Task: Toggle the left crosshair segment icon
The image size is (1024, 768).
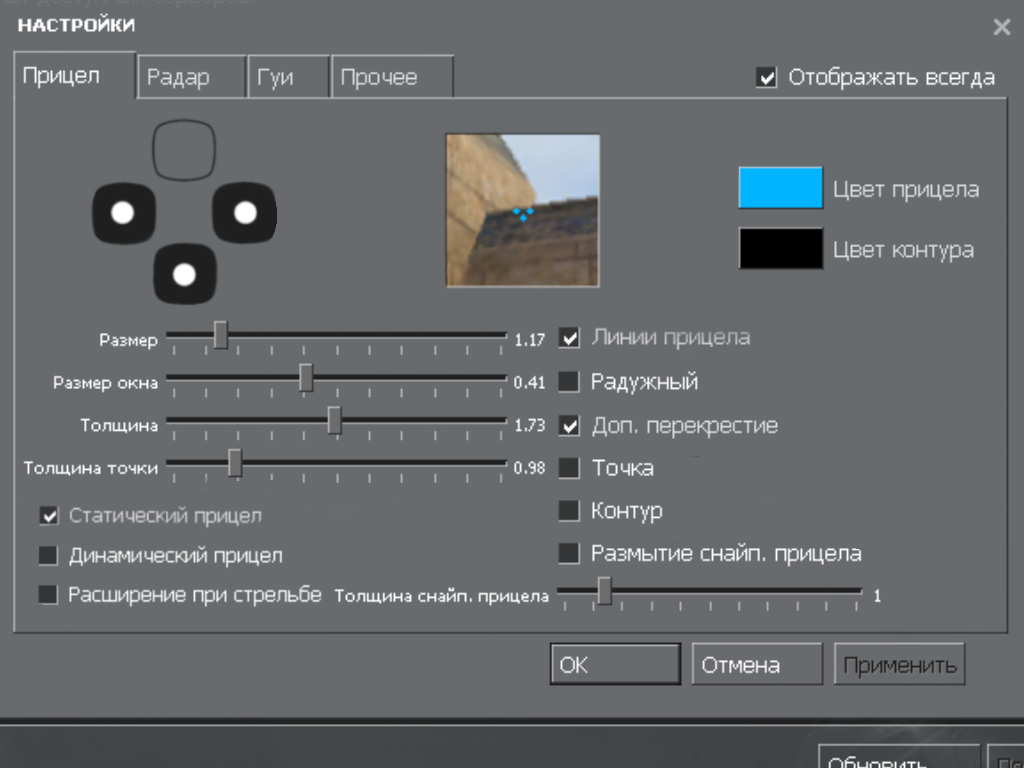Action: point(124,212)
